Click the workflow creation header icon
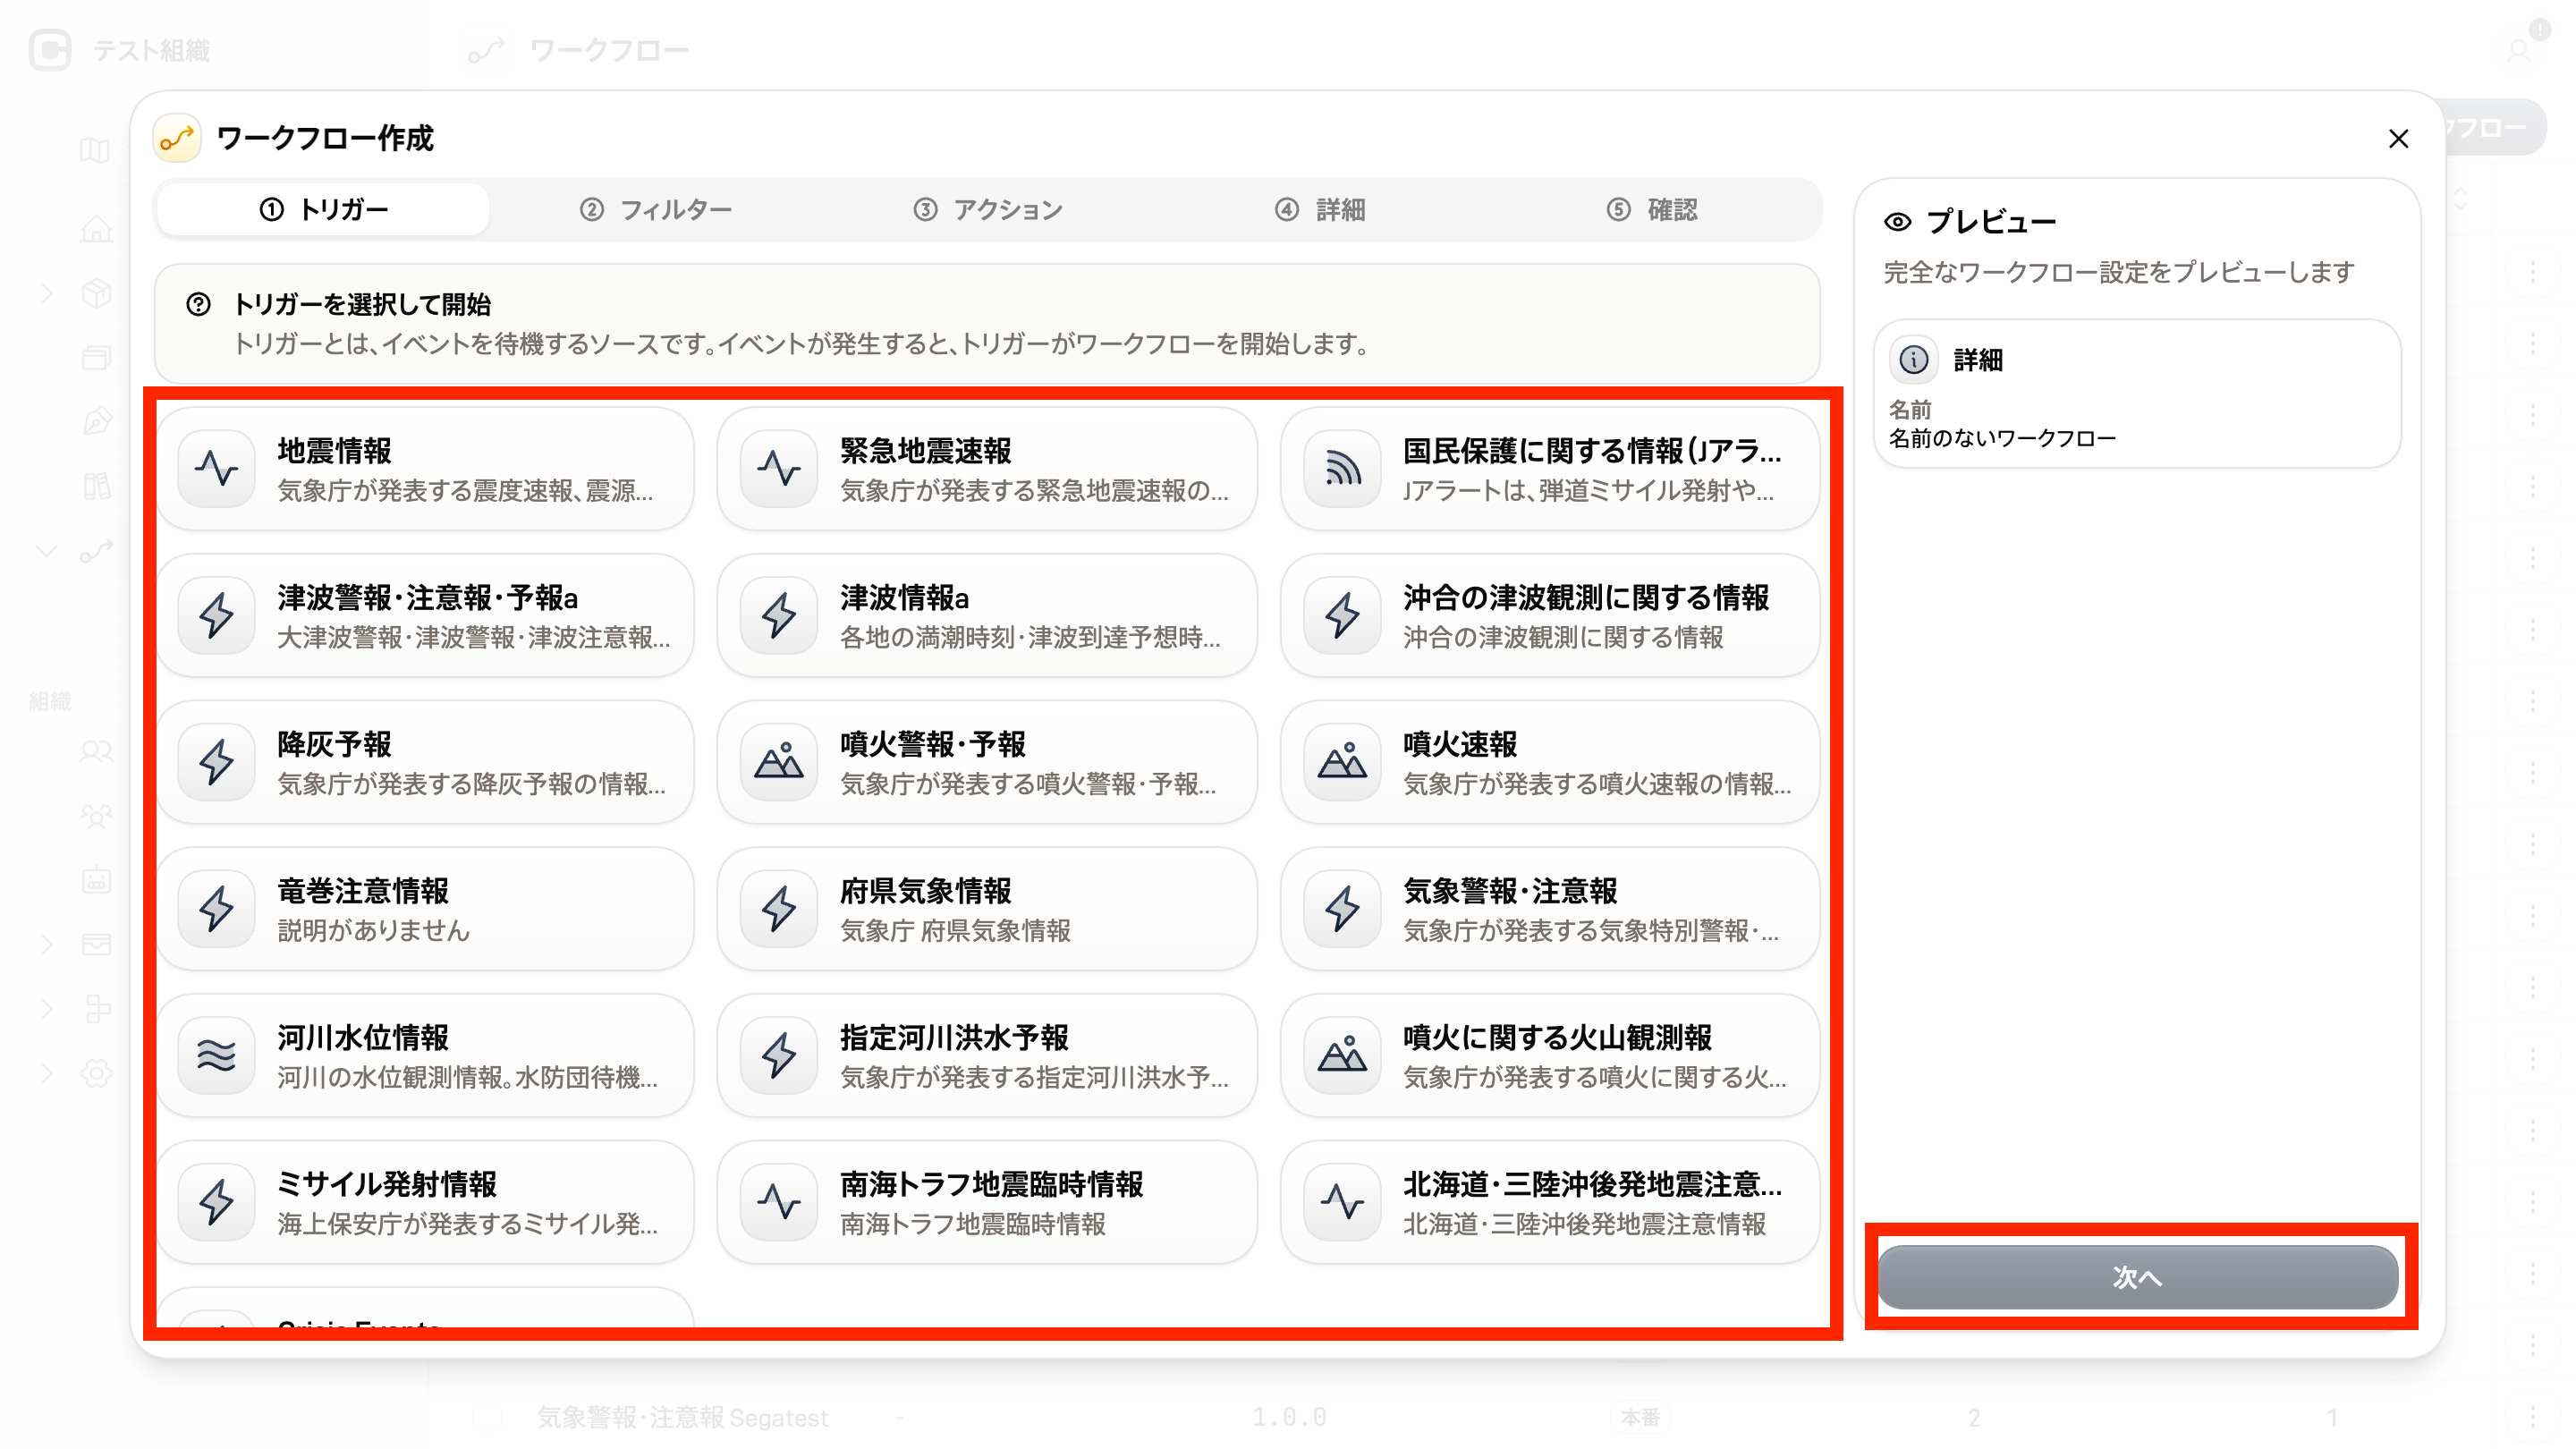The height and width of the screenshot is (1449, 2576). [x=177, y=138]
